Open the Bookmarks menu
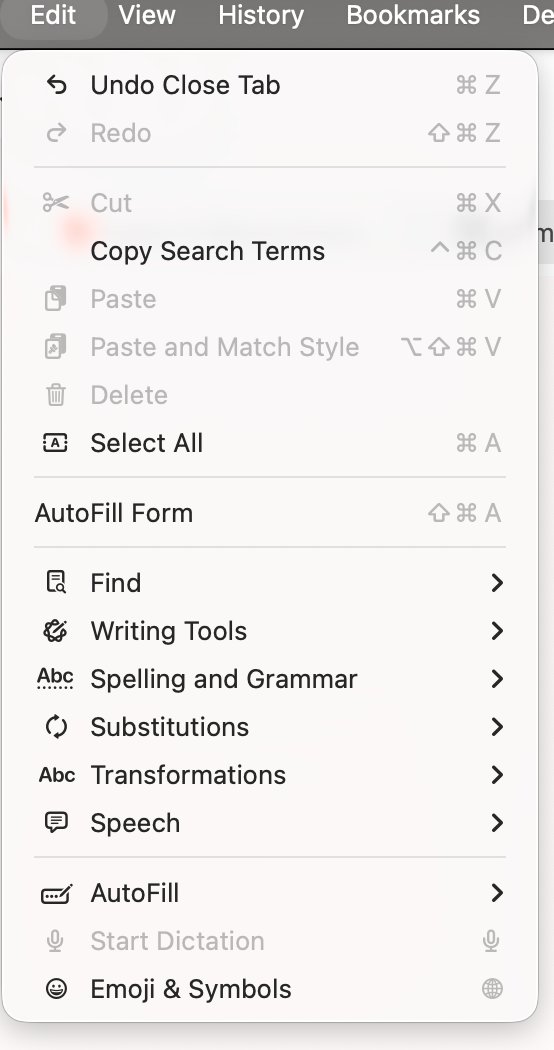Screen dimensions: 554x1050 413,15
